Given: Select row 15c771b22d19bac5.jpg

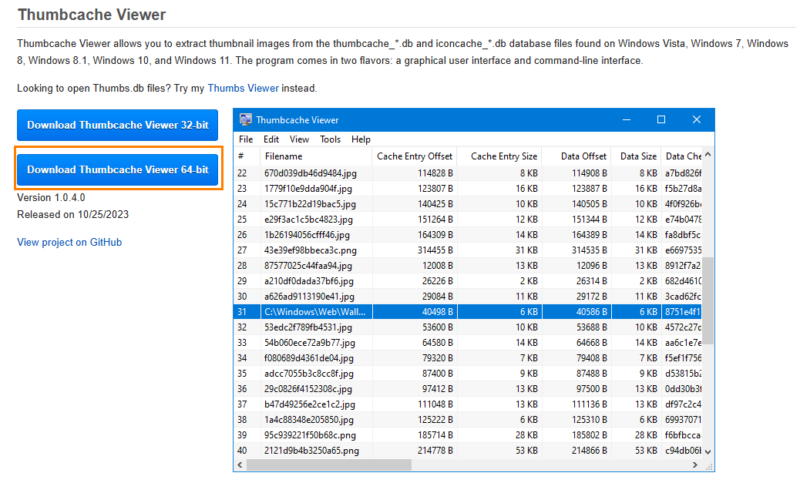Looking at the screenshot, I should [x=468, y=204].
